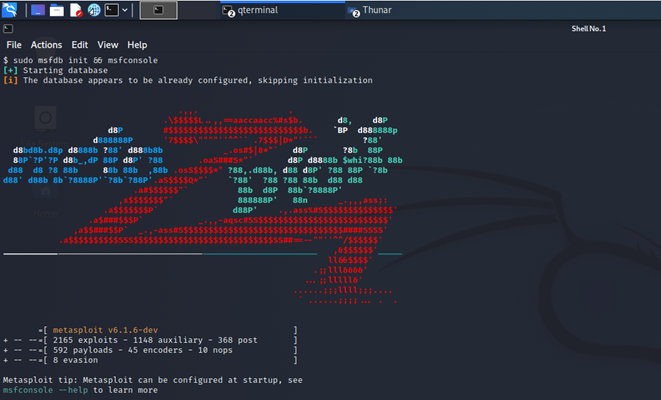
Task: Launch the text editor panel icon
Action: (76, 10)
